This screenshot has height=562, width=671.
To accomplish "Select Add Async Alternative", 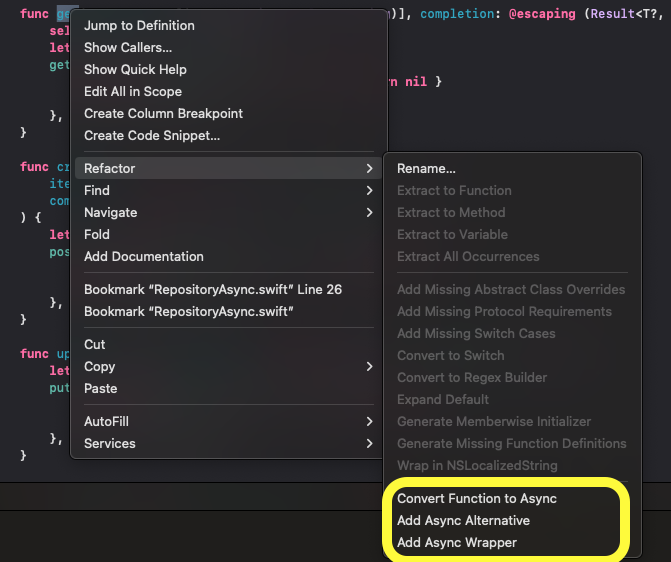I will point(512,520).
